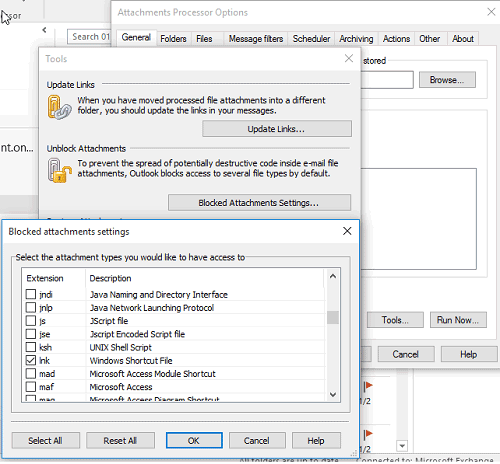
Task: Click Help in Attachments Processor Options
Action: tap(469, 354)
